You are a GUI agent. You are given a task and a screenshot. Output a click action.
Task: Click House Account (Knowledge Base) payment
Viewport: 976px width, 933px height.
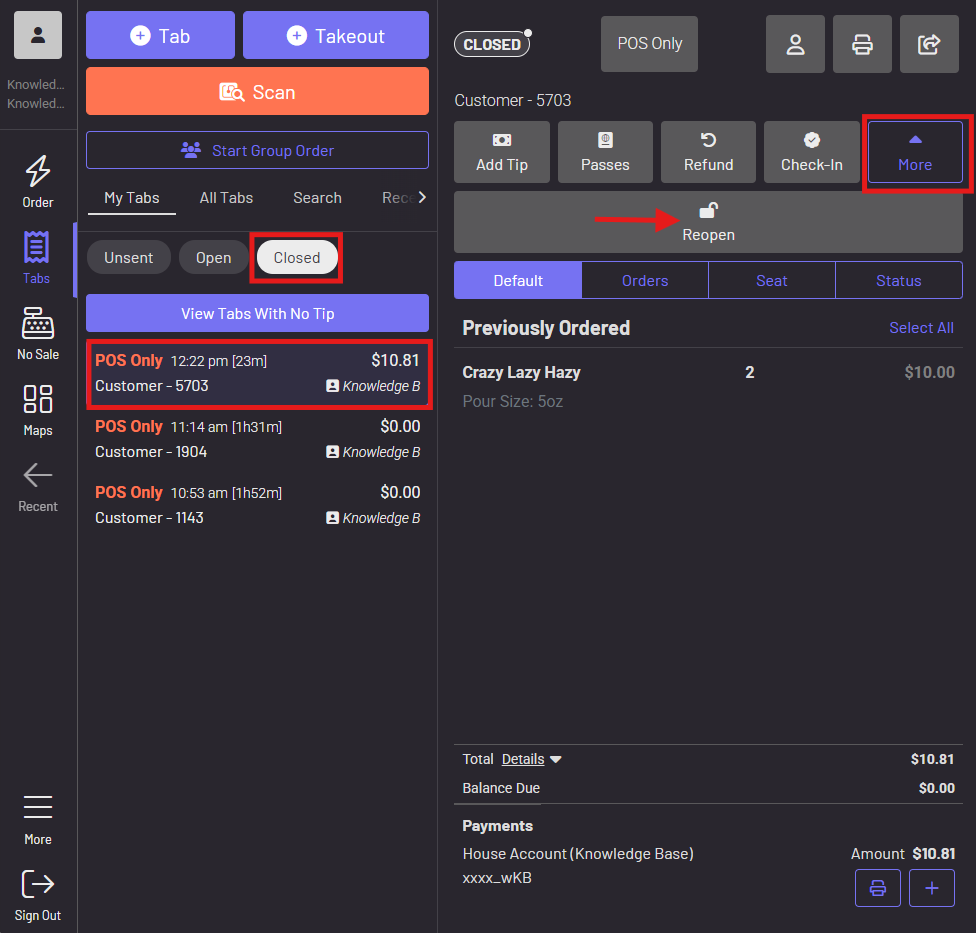[x=578, y=854]
